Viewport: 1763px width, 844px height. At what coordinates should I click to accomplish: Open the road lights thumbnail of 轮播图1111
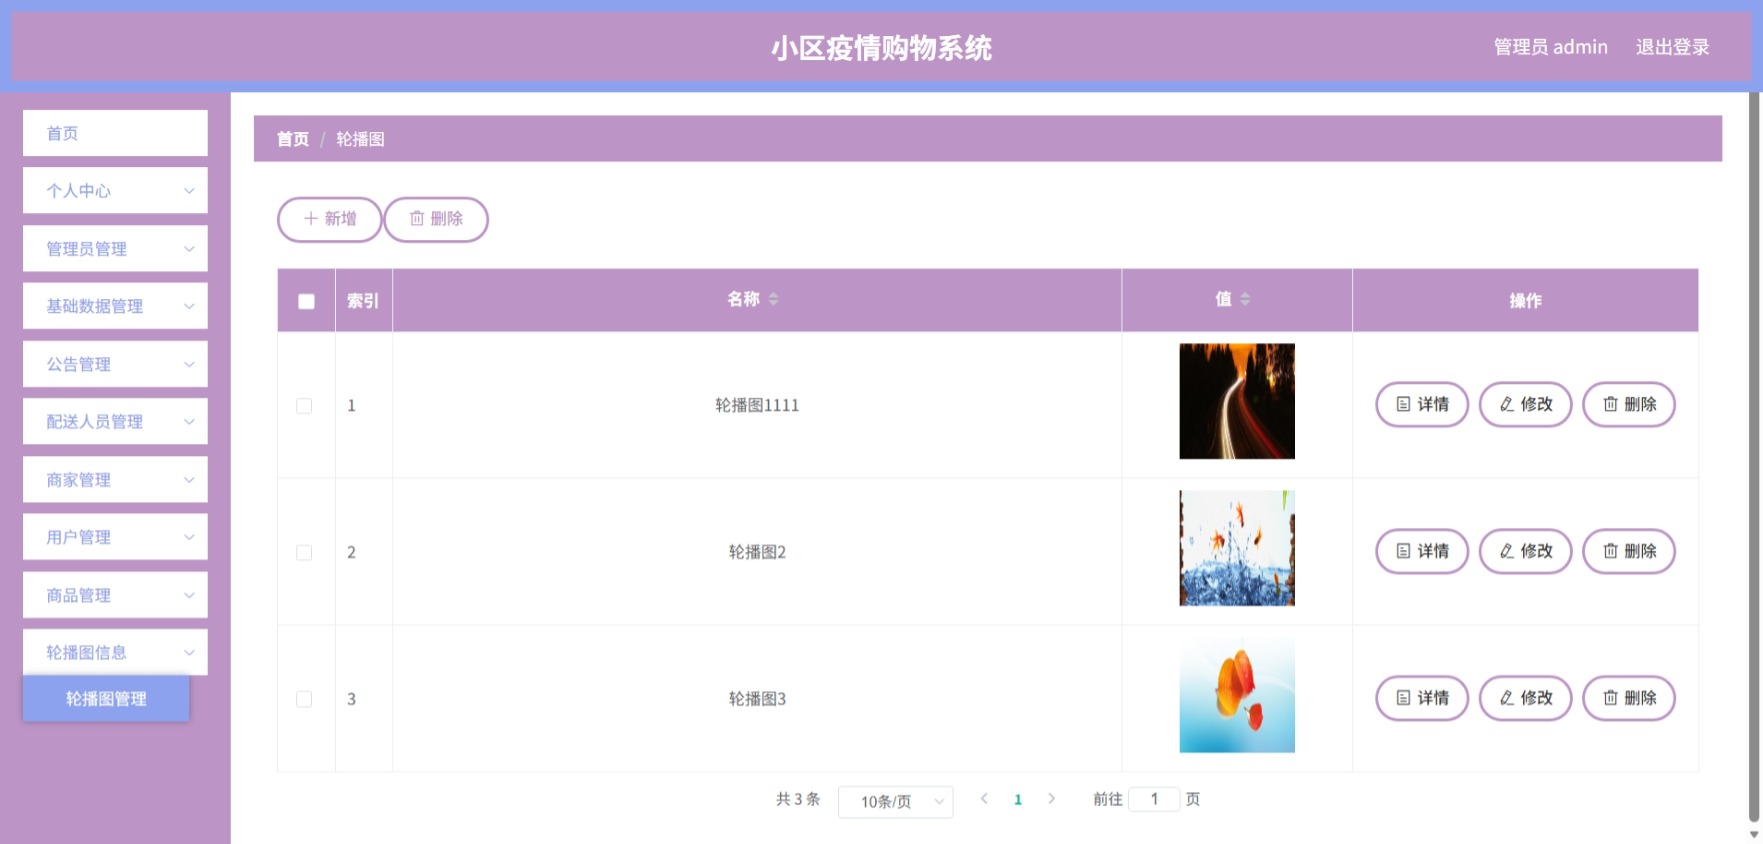(1237, 401)
